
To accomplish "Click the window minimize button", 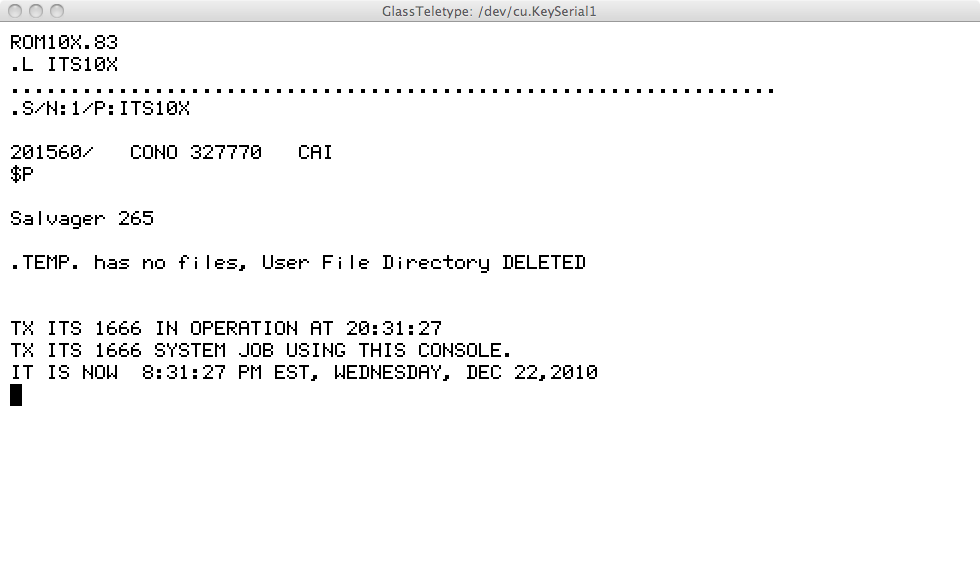I will tap(36, 11).
